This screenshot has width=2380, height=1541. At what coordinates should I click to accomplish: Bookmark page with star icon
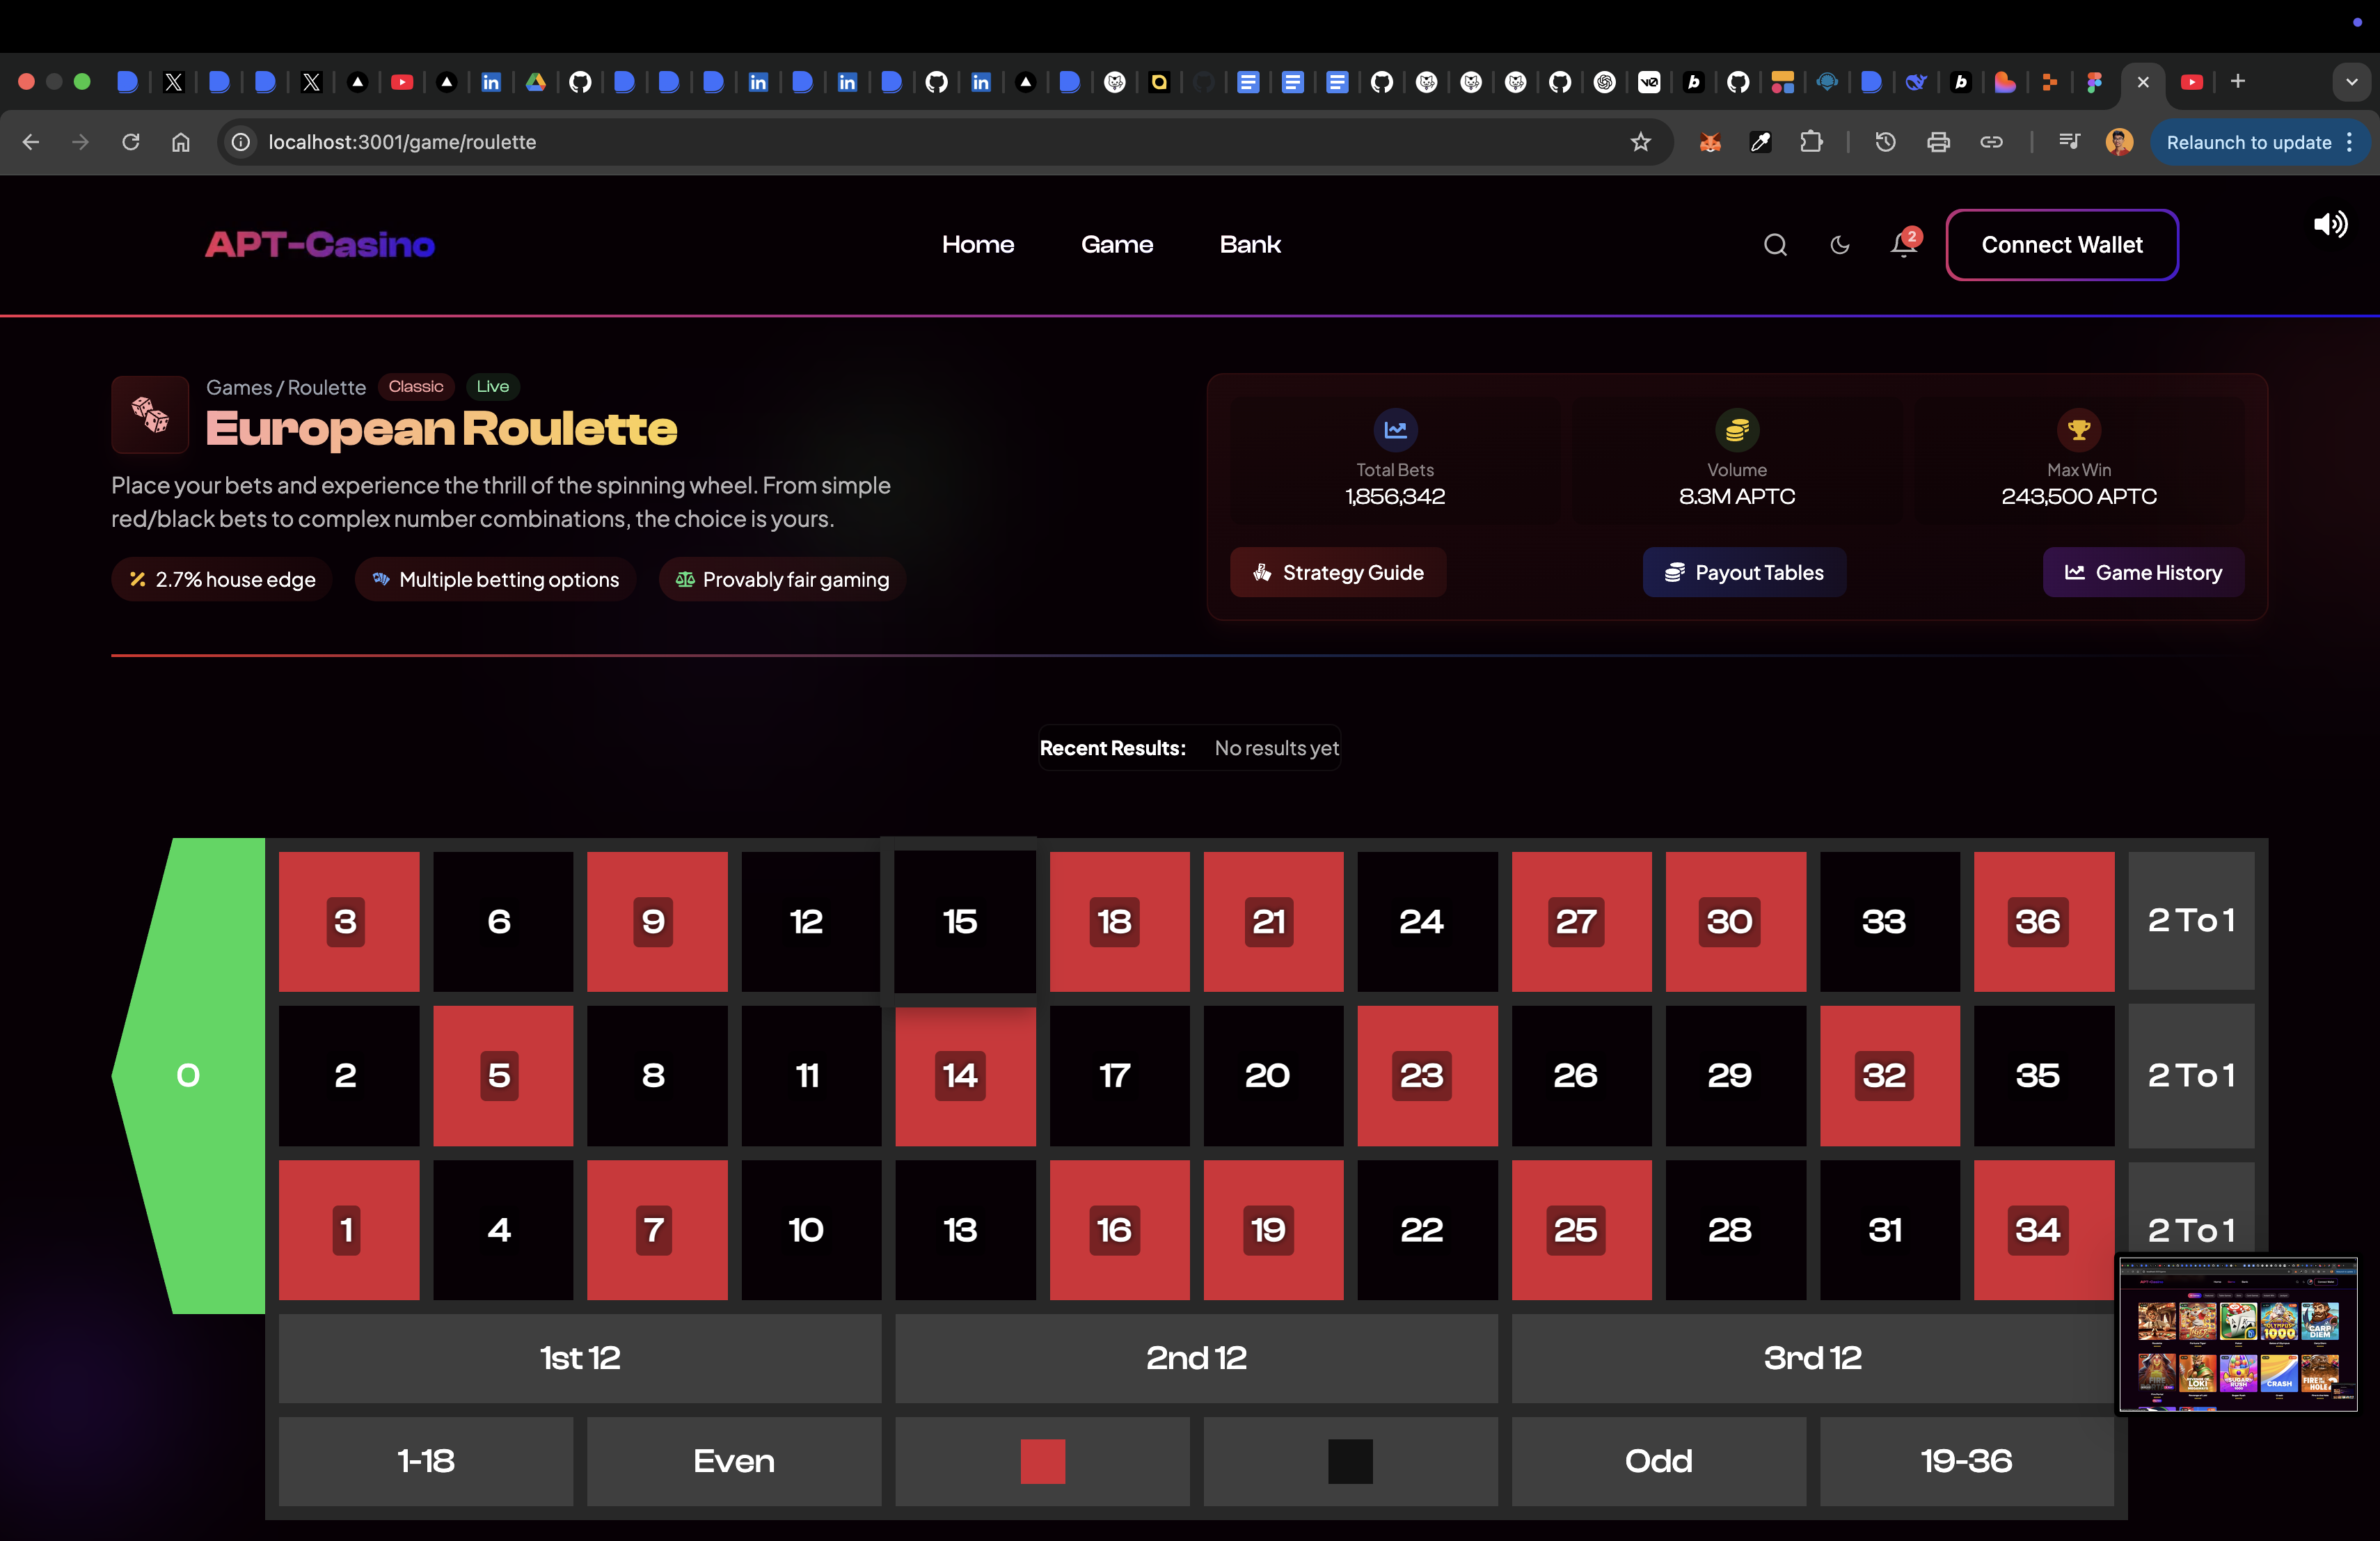(1640, 142)
